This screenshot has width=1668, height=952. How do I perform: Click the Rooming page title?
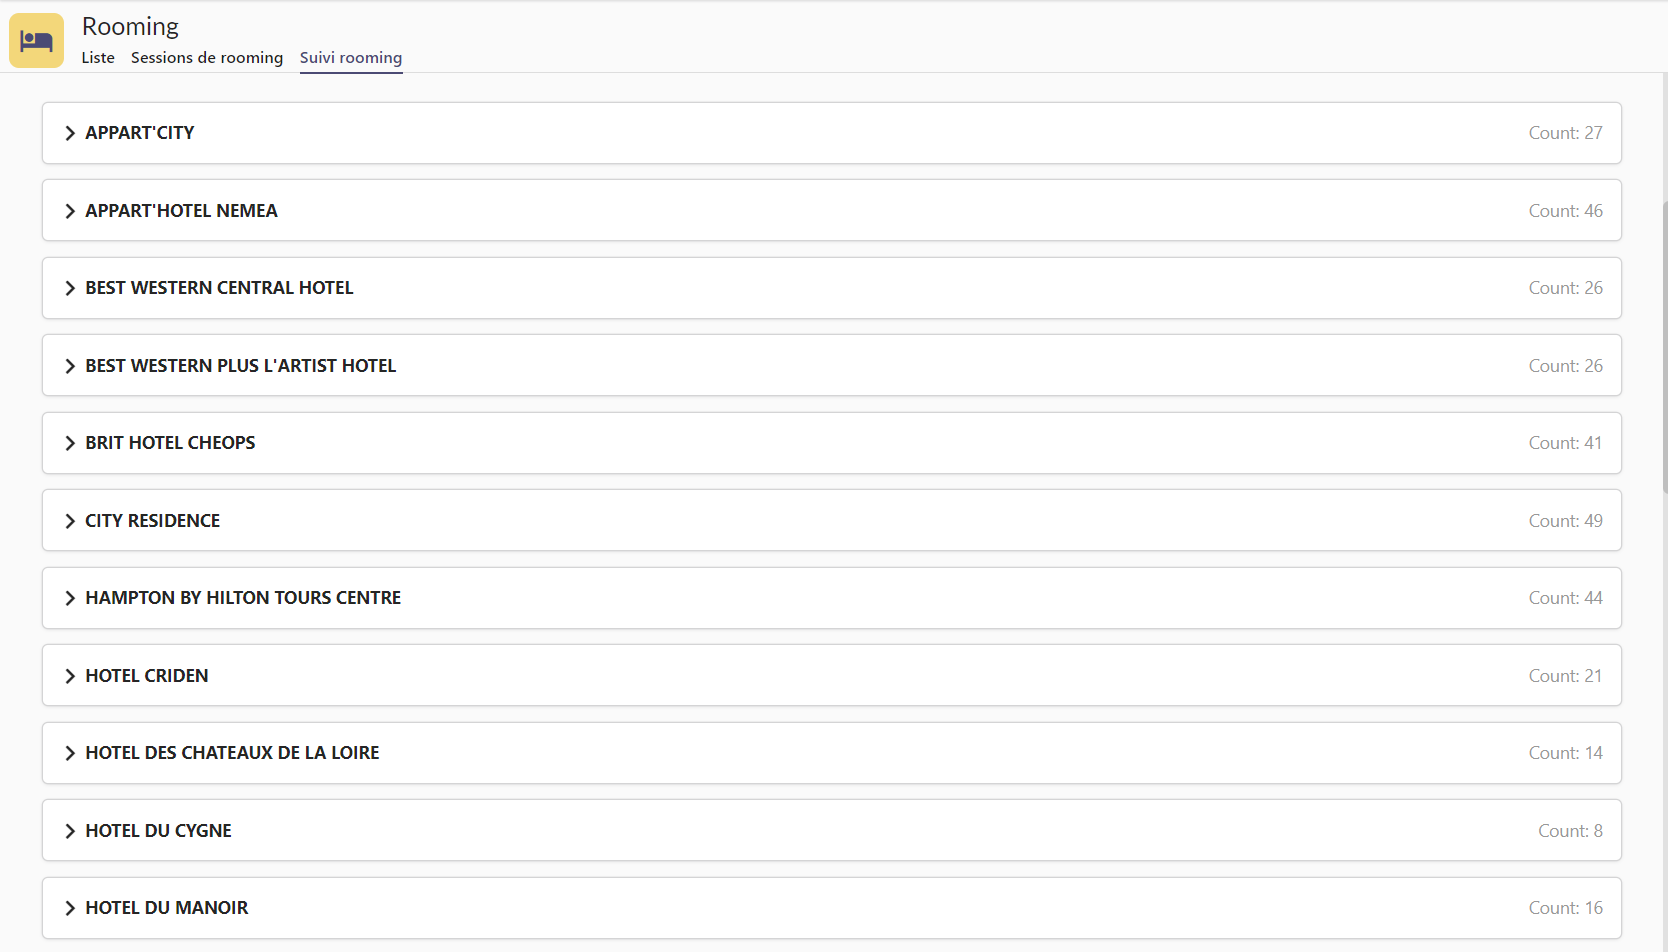(130, 26)
